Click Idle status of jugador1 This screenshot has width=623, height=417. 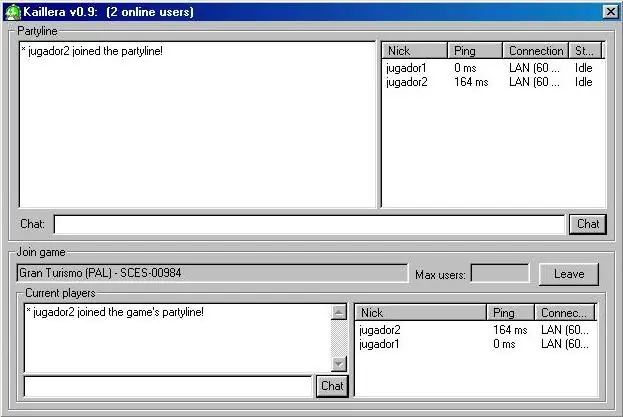[x=584, y=68]
